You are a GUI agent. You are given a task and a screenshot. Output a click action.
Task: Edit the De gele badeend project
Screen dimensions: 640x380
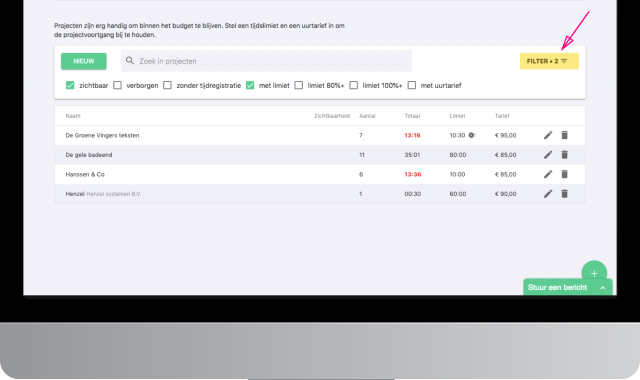548,155
